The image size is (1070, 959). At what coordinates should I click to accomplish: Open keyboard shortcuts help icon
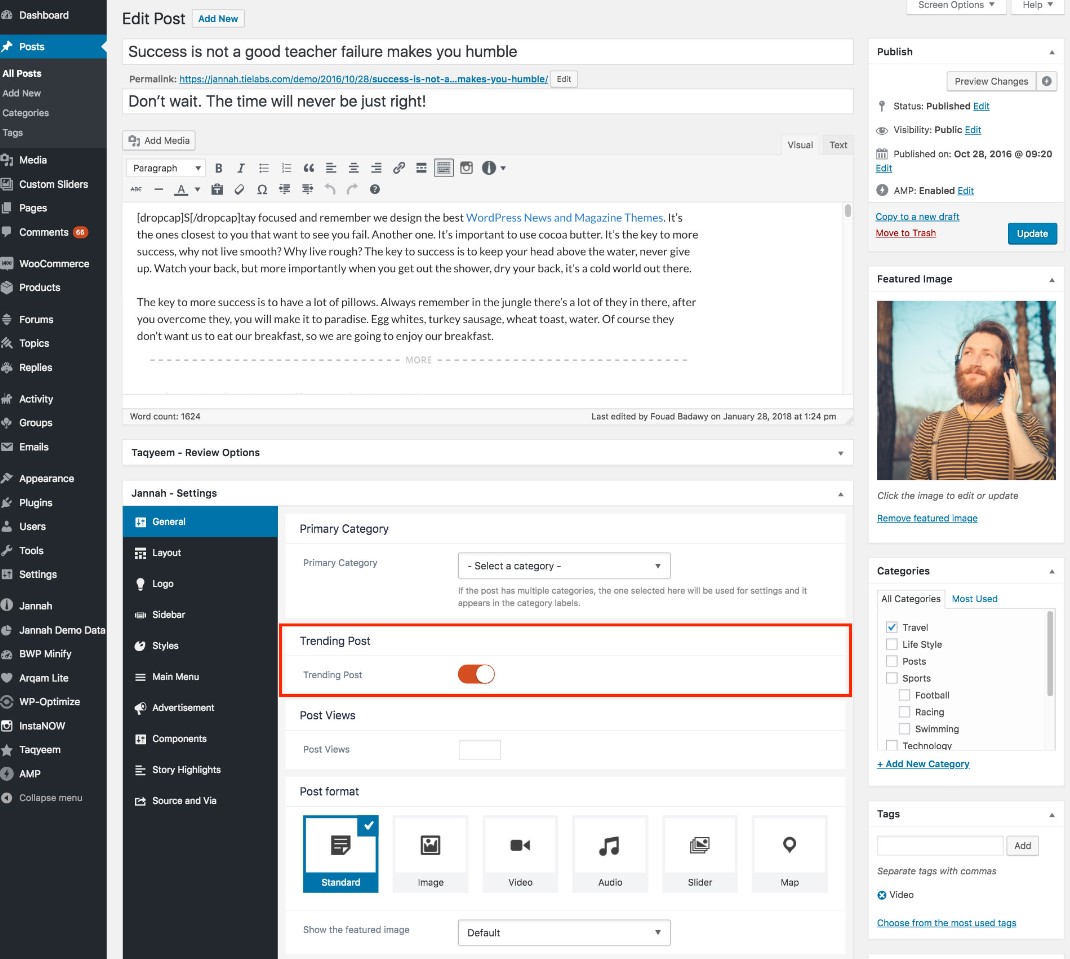pyautogui.click(x=375, y=189)
